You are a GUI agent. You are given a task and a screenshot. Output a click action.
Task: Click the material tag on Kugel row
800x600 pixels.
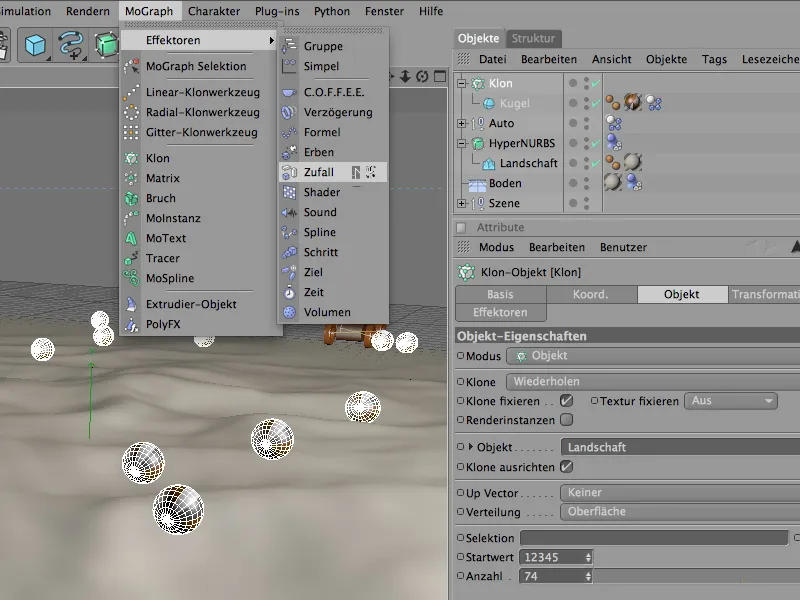pos(633,102)
